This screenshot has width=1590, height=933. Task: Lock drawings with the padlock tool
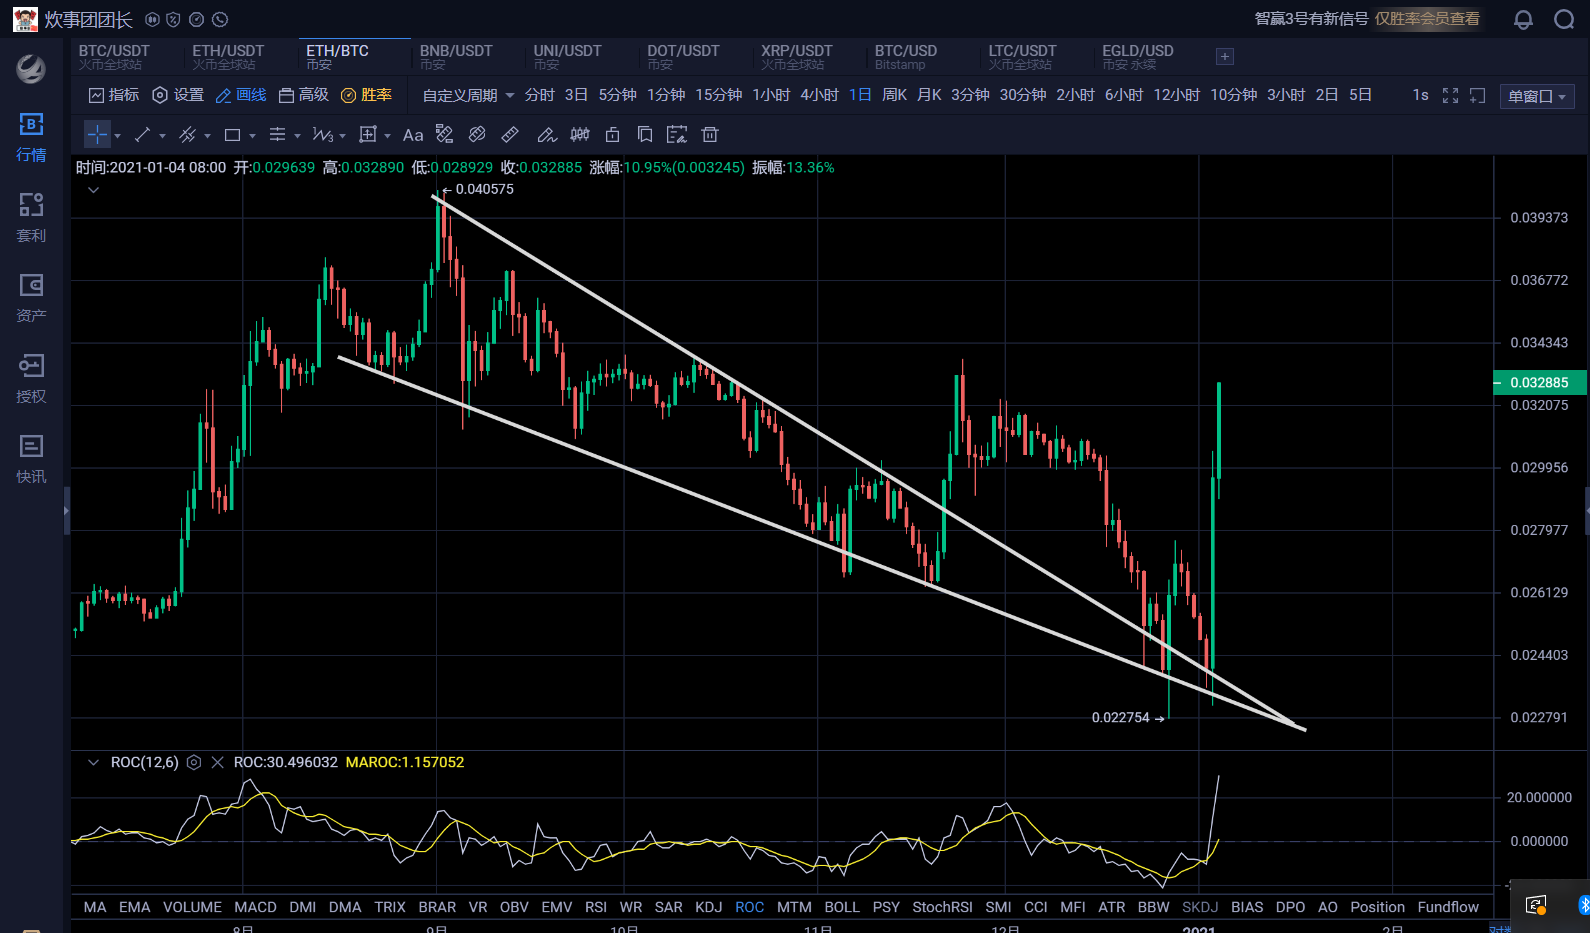click(x=613, y=135)
